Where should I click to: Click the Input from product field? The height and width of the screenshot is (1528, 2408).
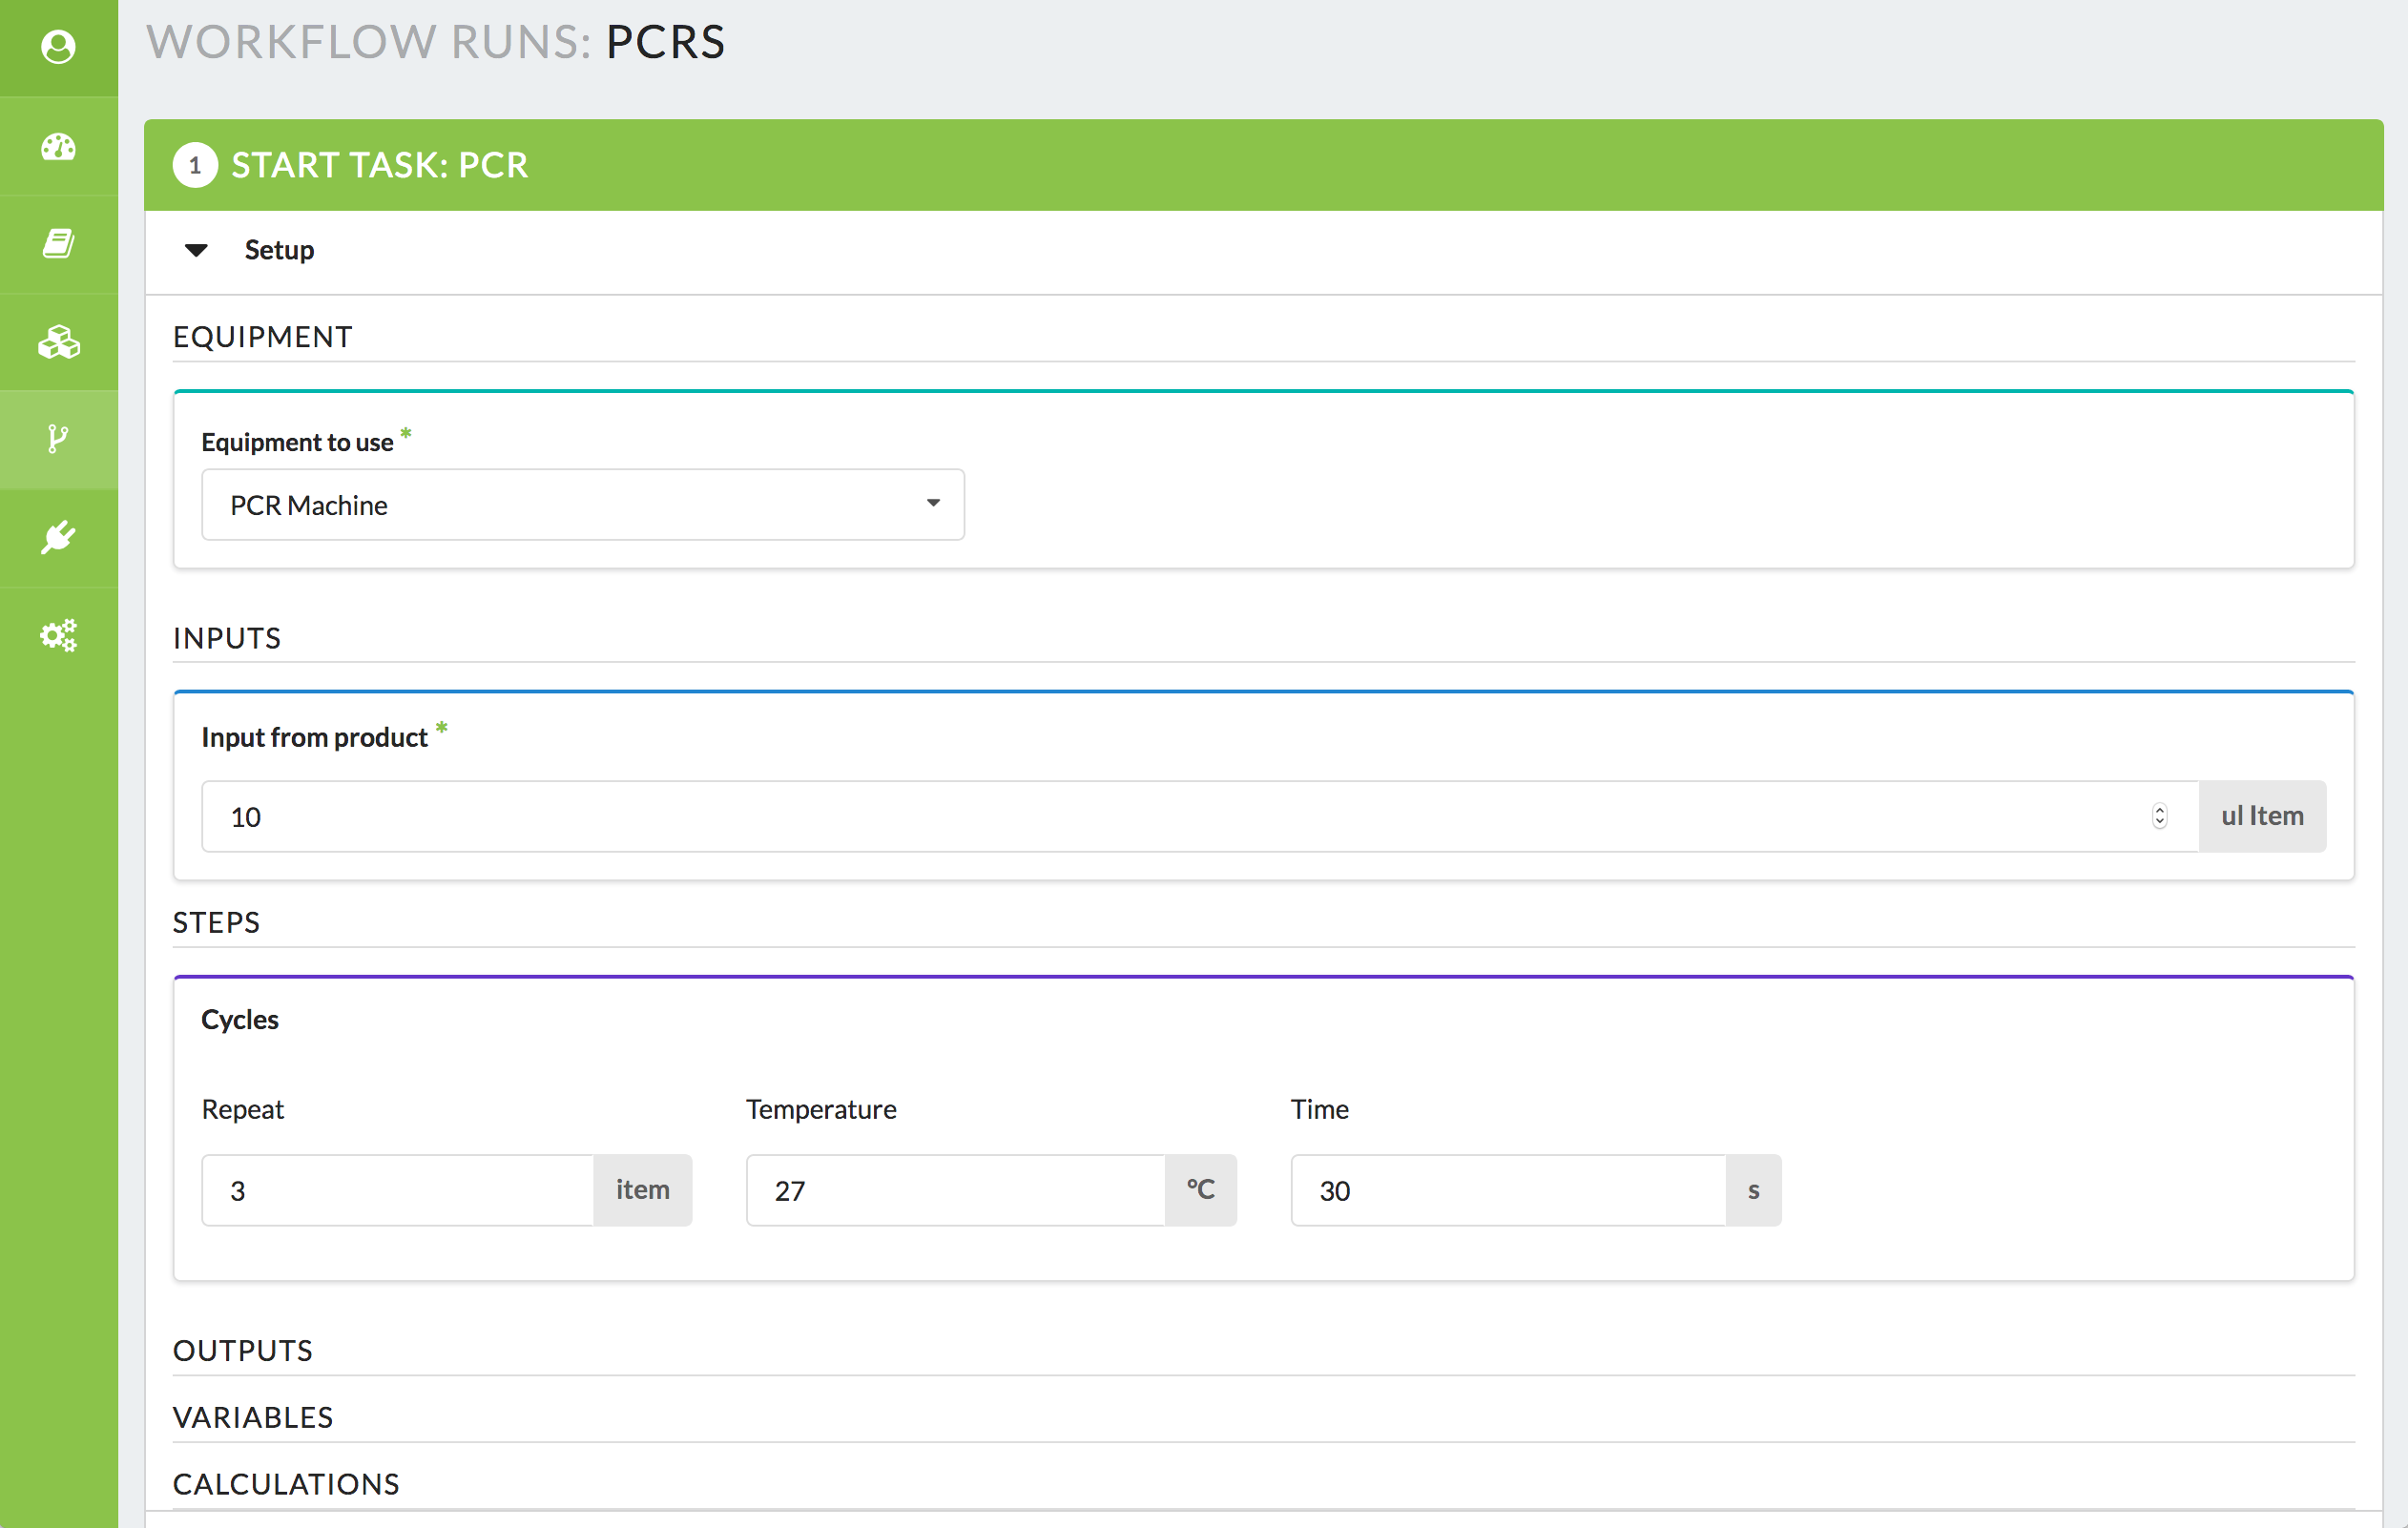click(x=1180, y=816)
